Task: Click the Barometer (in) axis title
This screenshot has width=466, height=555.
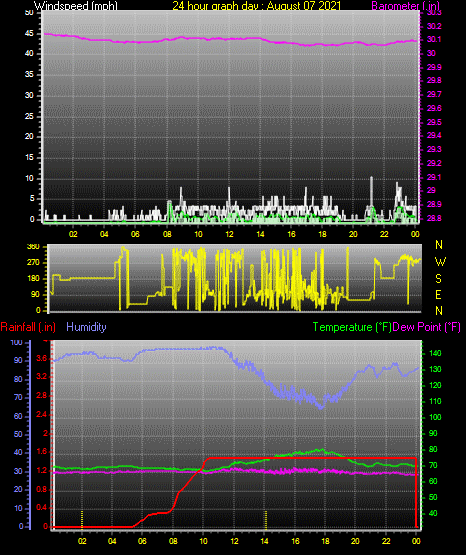Action: (405, 6)
